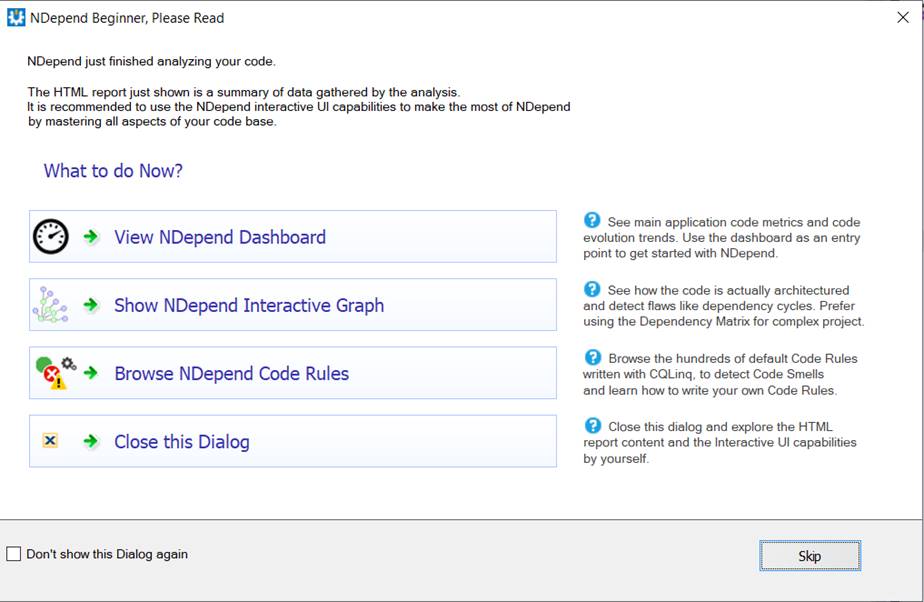The height and width of the screenshot is (602, 924).
Task: Click the Skip button
Action: click(810, 556)
